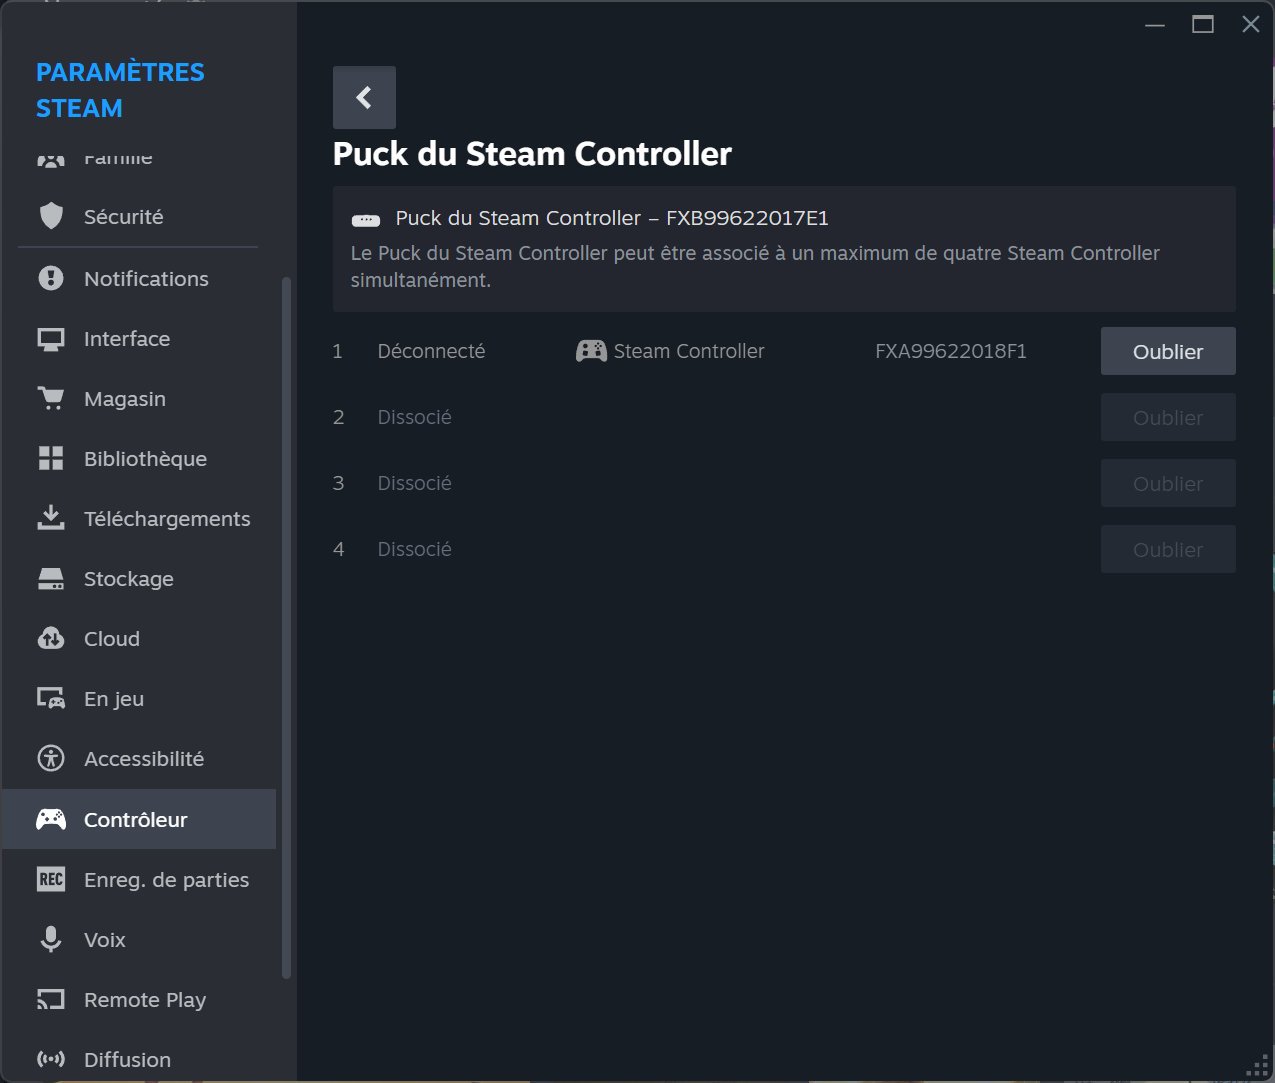Image resolution: width=1275 pixels, height=1083 pixels.
Task: Open Remote Play settings
Action: 139,1000
